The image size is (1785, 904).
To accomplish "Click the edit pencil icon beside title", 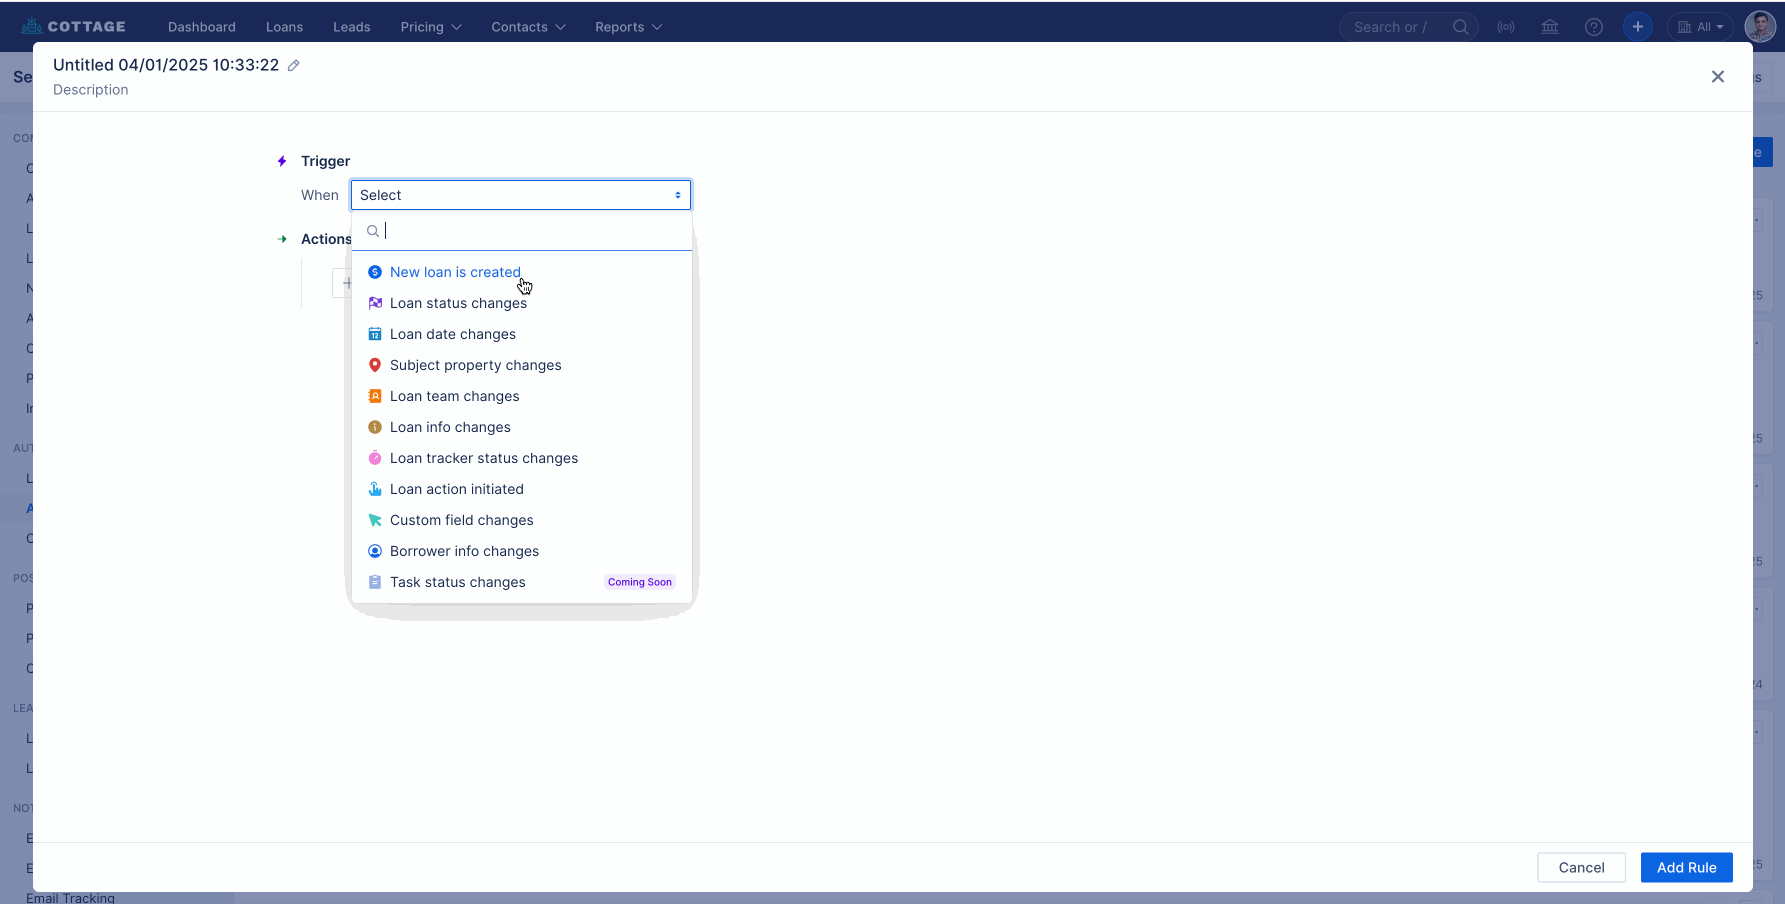I will pyautogui.click(x=294, y=65).
